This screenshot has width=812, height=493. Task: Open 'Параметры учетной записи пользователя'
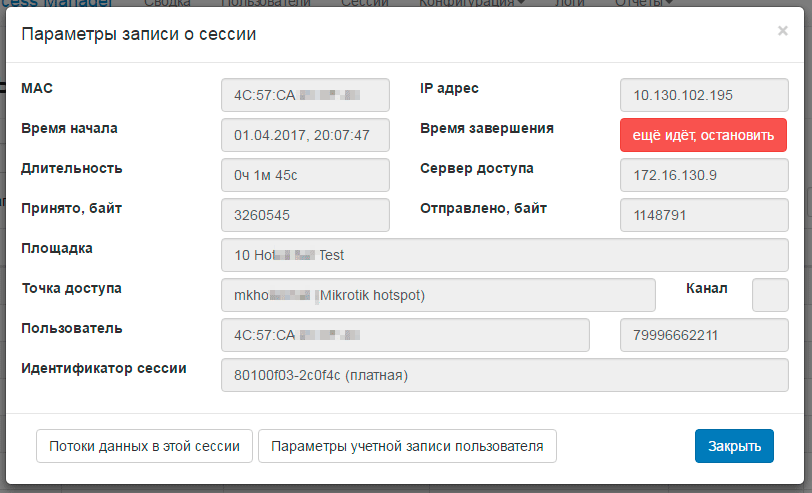click(407, 446)
